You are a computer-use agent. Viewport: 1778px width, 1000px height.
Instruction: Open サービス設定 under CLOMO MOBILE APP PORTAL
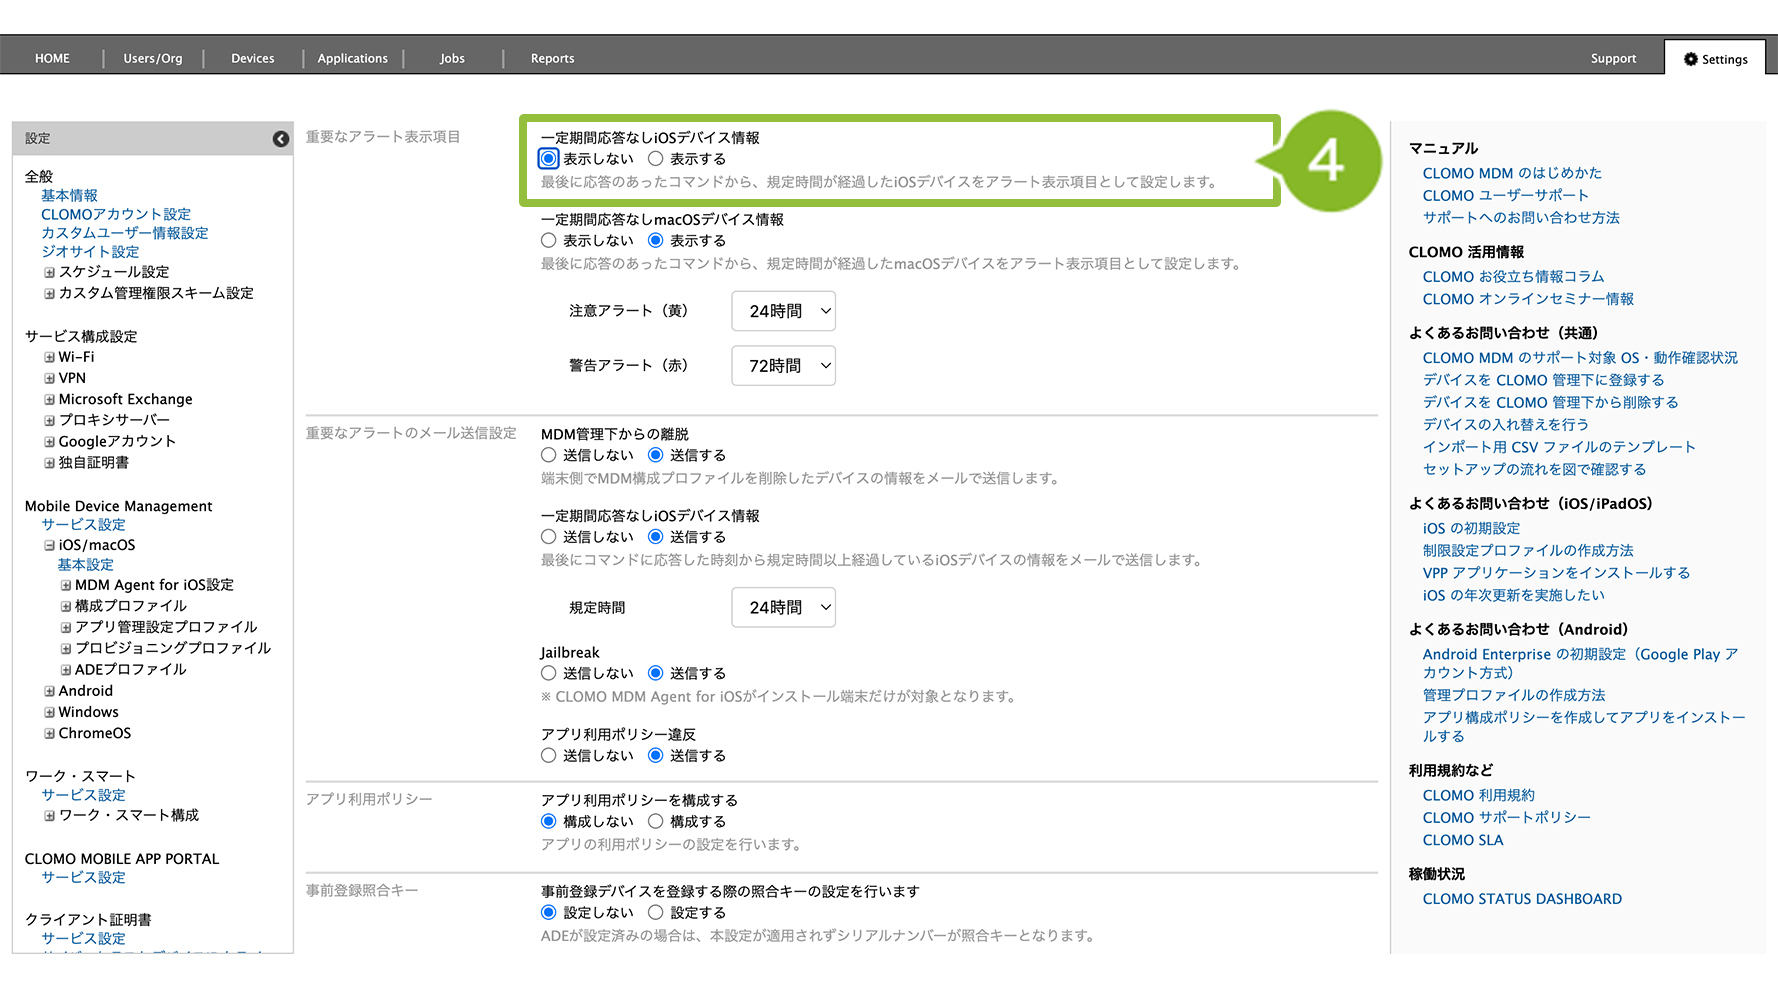click(83, 877)
